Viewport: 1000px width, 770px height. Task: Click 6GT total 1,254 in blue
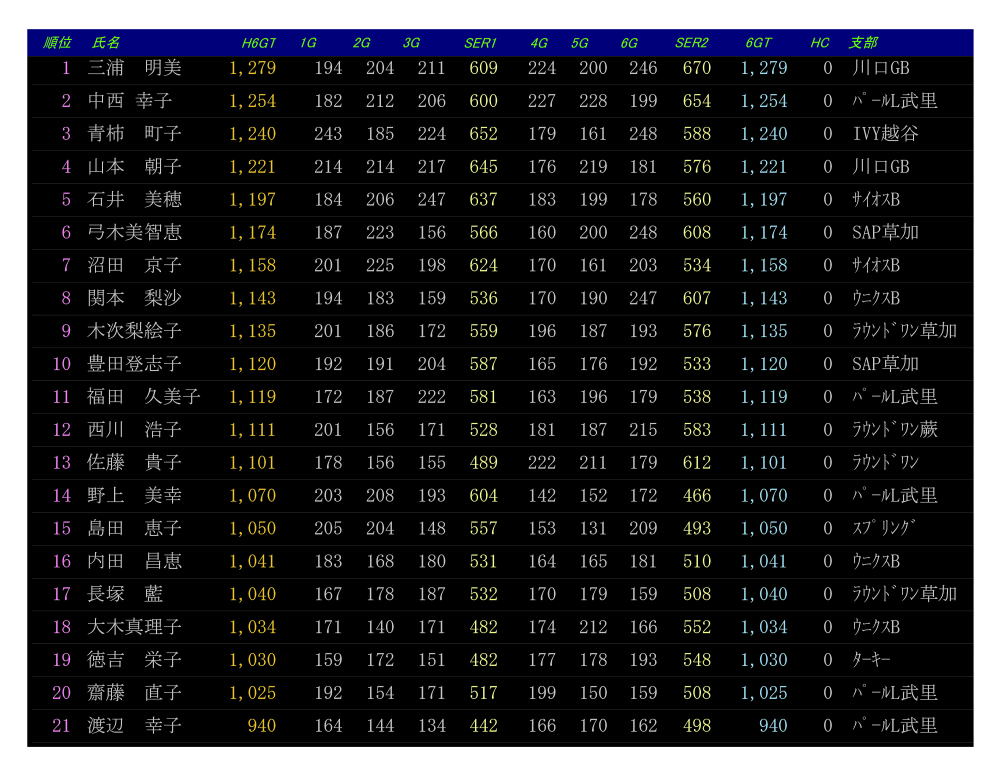click(764, 101)
